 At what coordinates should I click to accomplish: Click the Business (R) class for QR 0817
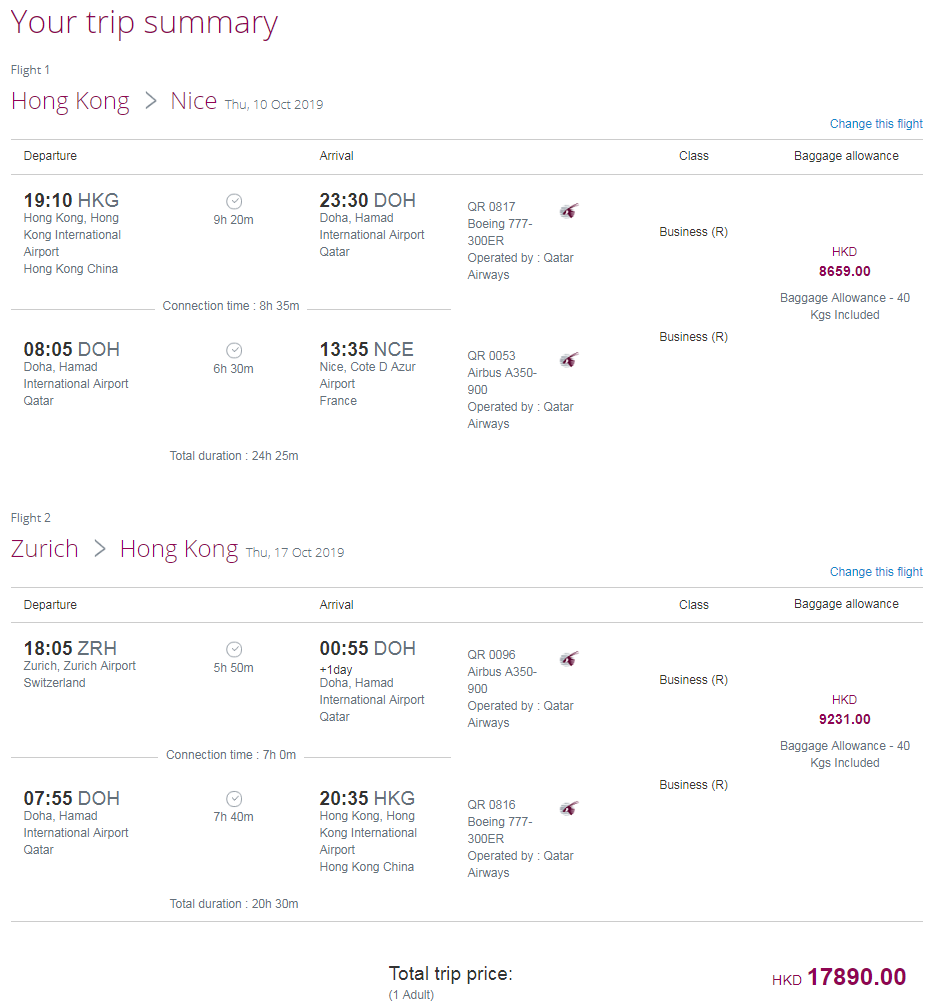[694, 231]
